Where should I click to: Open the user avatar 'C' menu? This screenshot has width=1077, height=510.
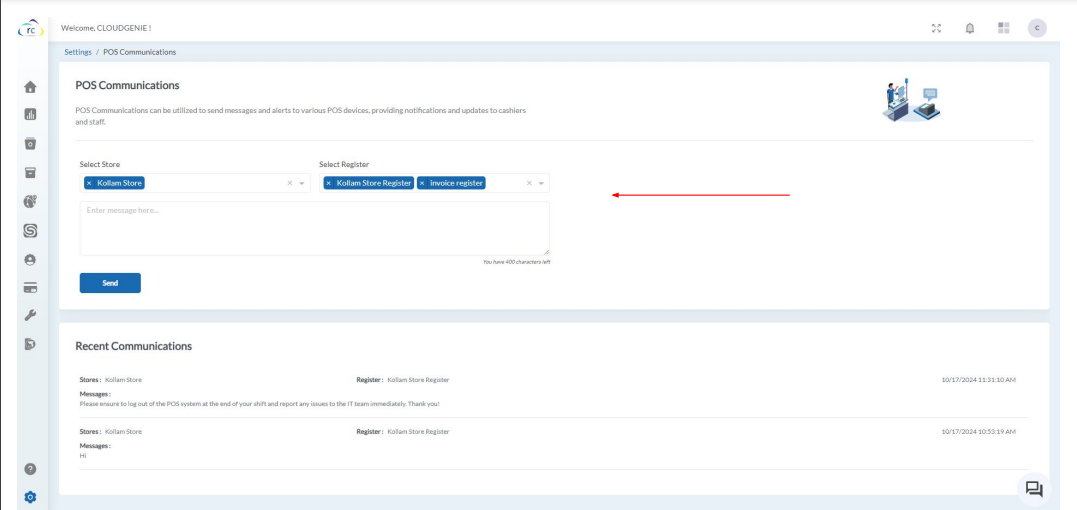point(1037,28)
